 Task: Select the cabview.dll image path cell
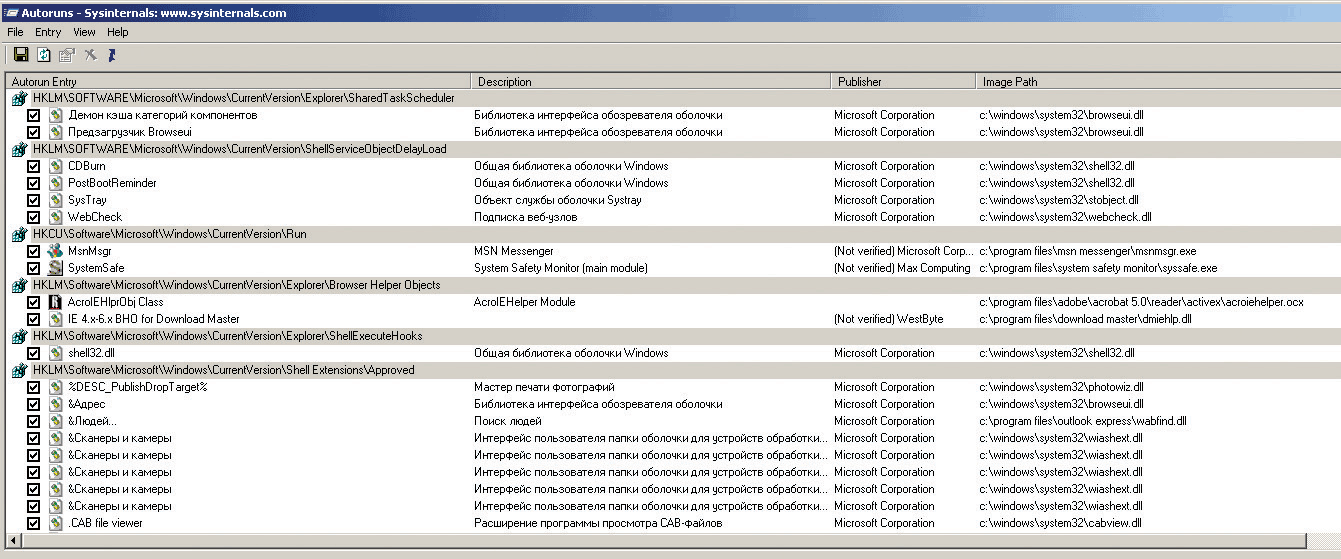tap(1060, 523)
